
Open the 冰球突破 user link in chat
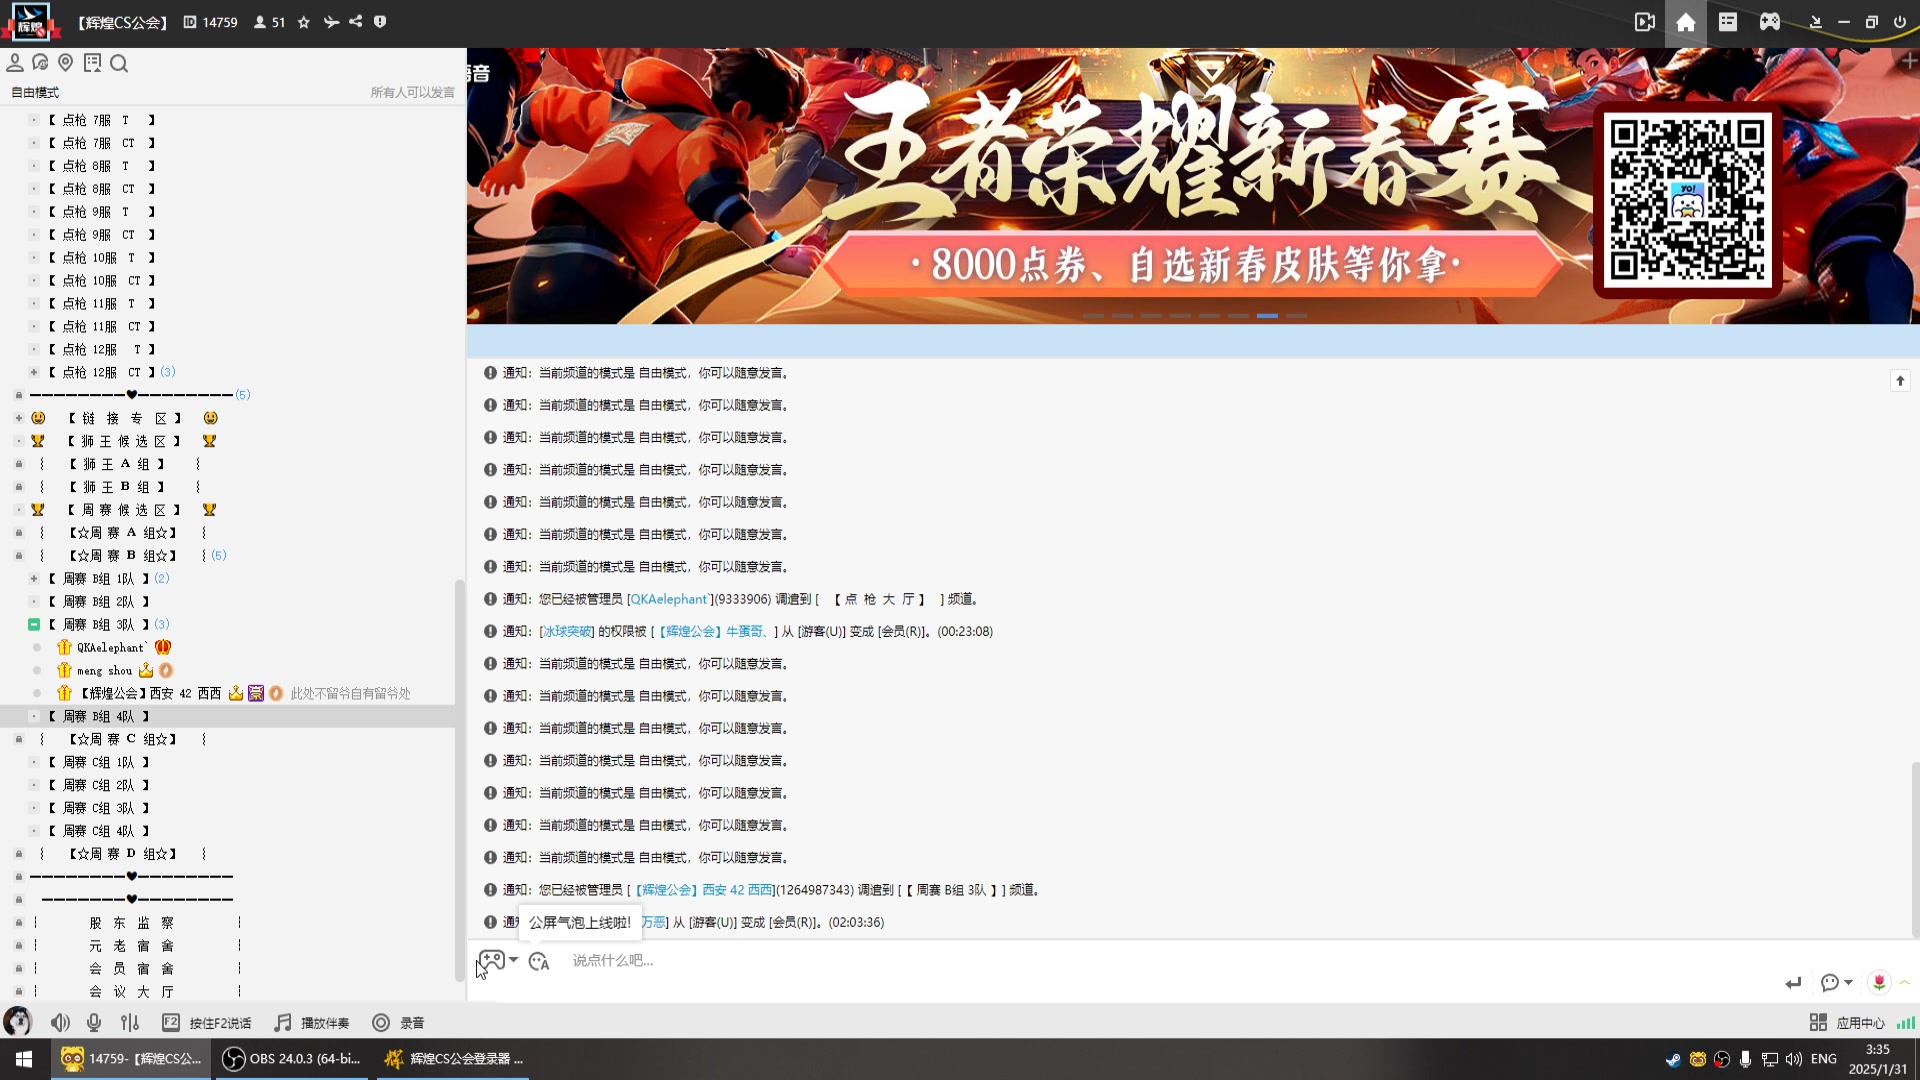coord(567,632)
